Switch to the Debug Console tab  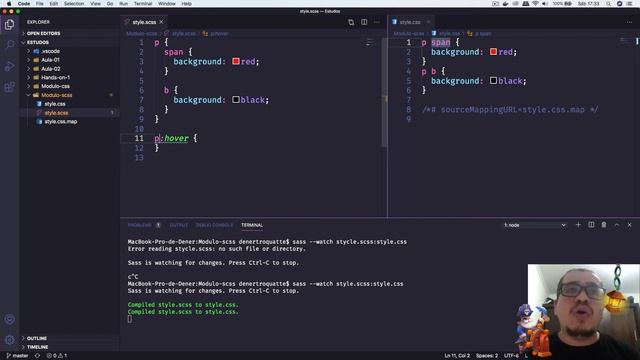click(x=215, y=225)
